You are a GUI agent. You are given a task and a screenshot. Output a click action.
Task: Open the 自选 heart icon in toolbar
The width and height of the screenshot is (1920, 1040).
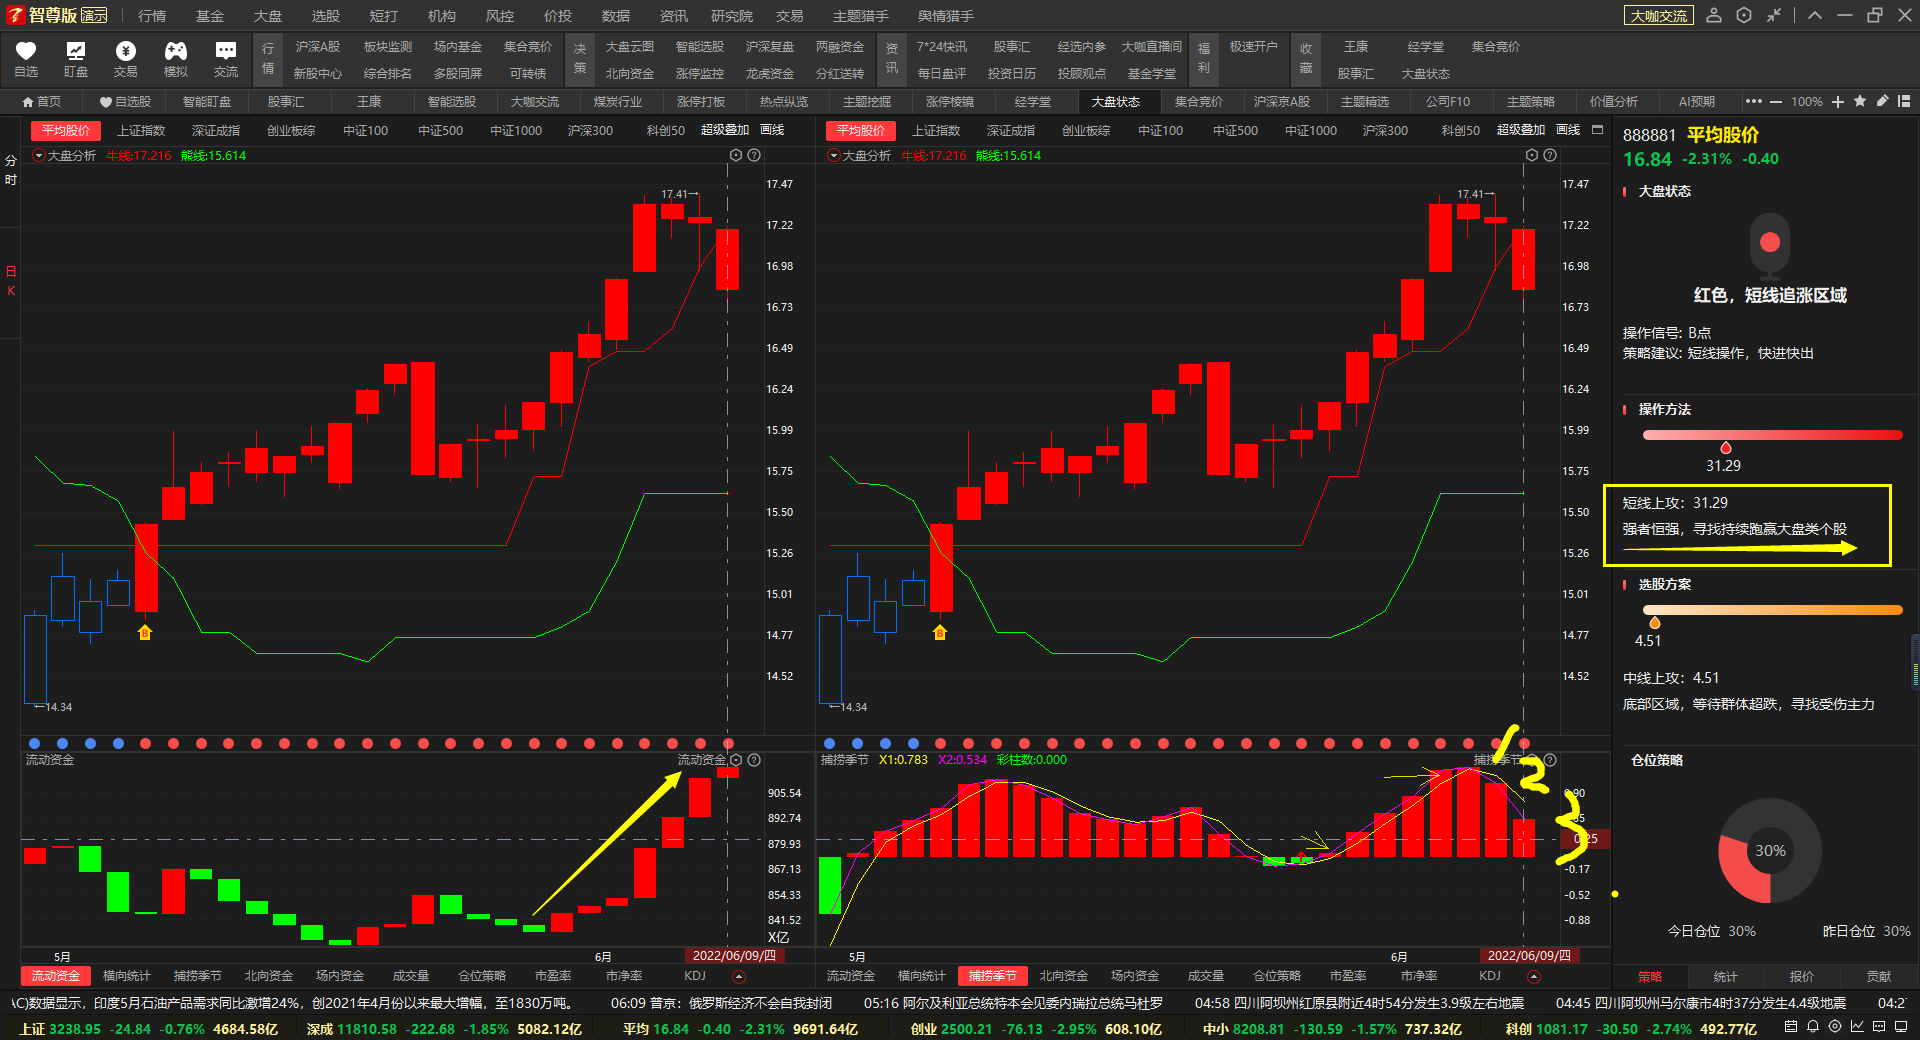pyautogui.click(x=26, y=58)
